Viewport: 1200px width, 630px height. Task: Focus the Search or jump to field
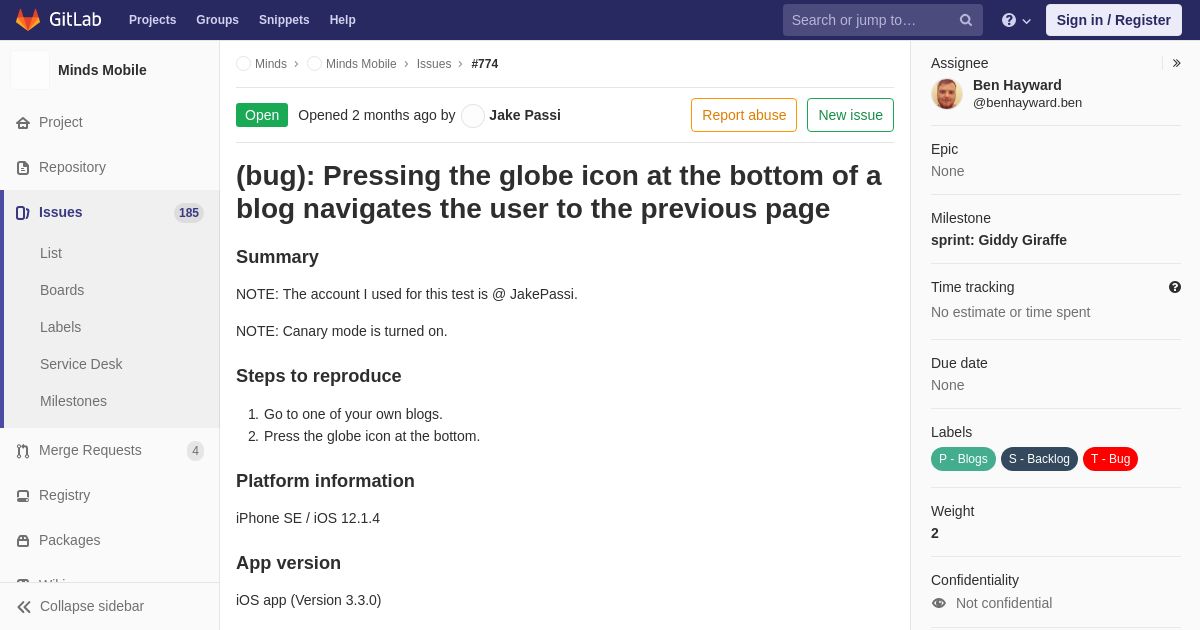(x=883, y=20)
